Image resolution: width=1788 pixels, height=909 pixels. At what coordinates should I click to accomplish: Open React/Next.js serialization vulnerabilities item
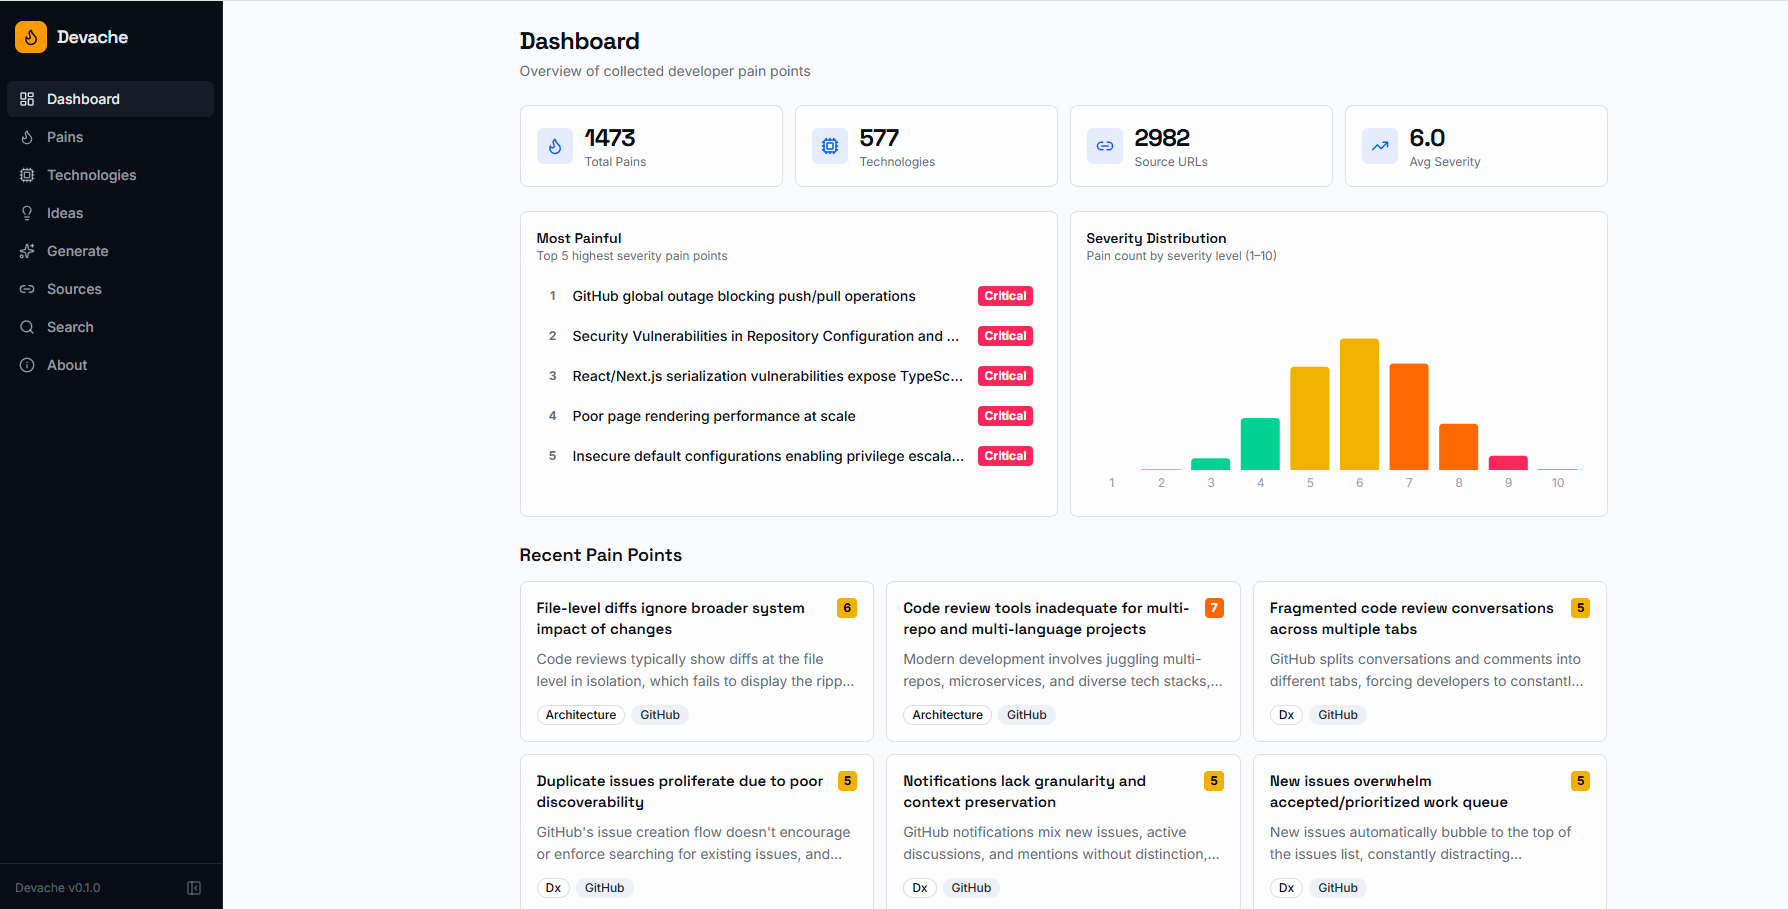click(789, 376)
